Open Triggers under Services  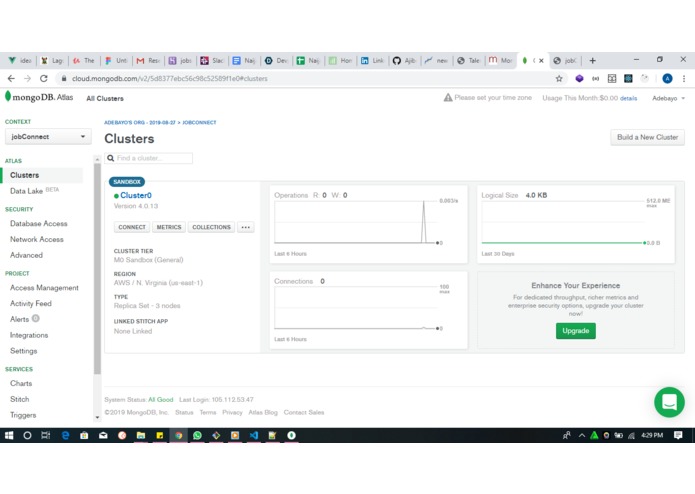tap(23, 415)
